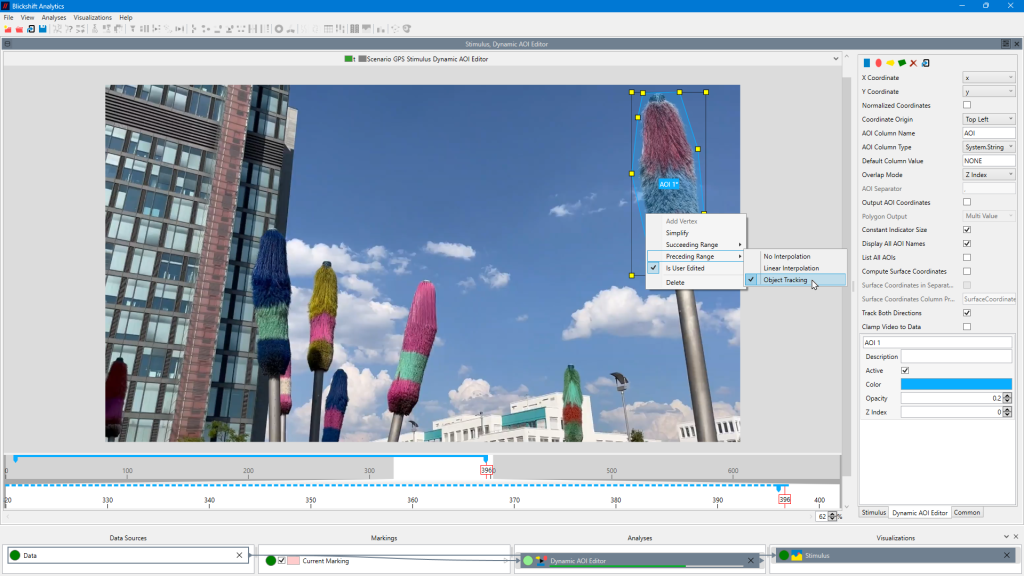Screen dimensions: 1024x576
Task: Open the Analyses menu
Action: (54, 18)
